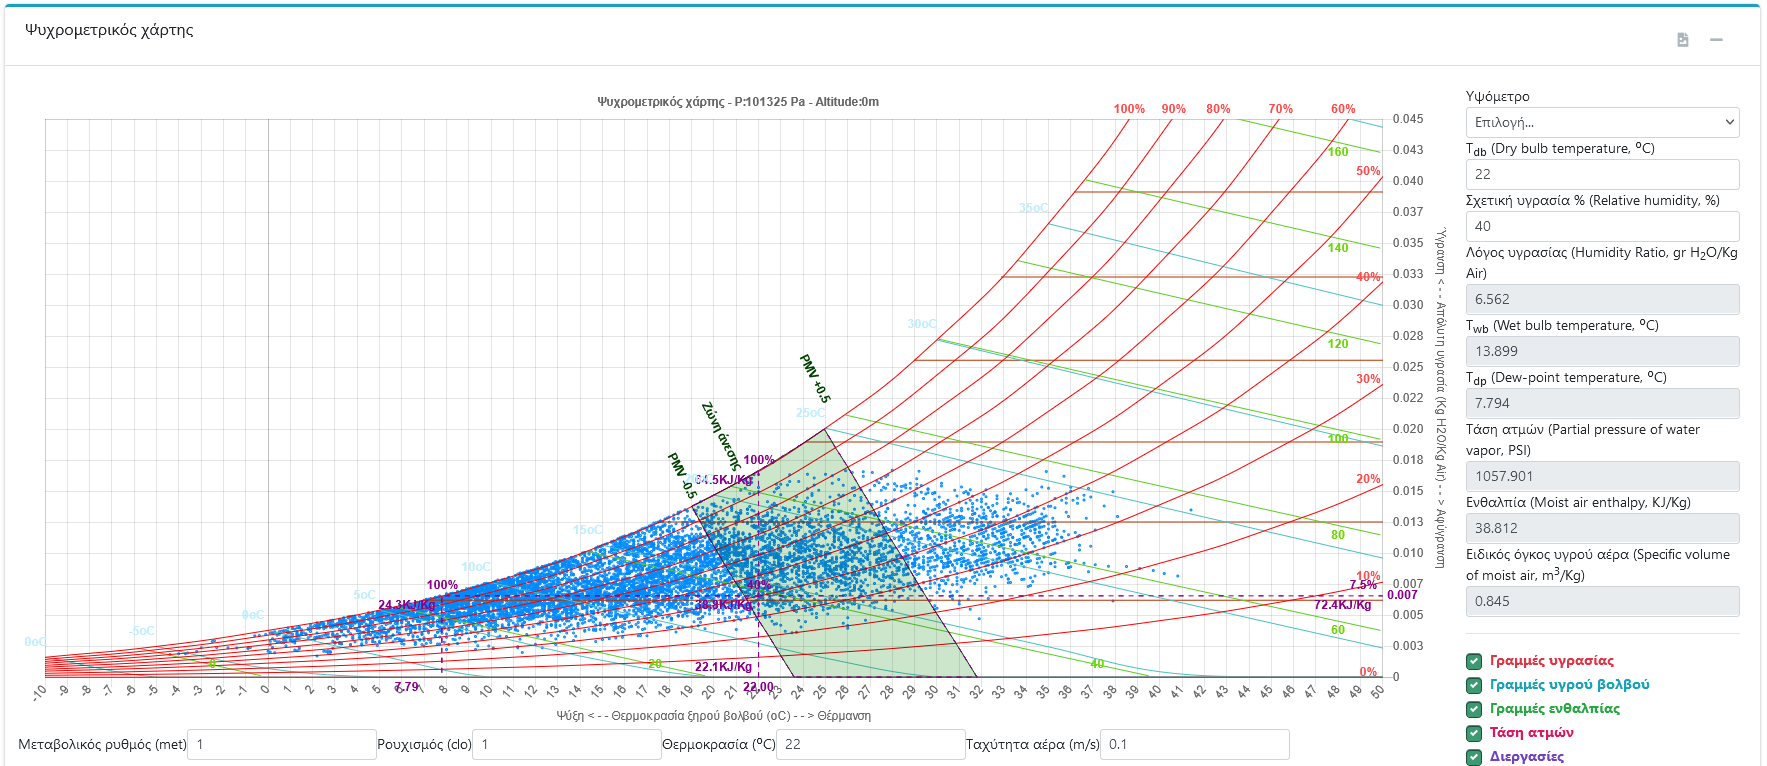
Task: Focus the Ρουχισμός (clo) input field
Action: tap(566, 744)
